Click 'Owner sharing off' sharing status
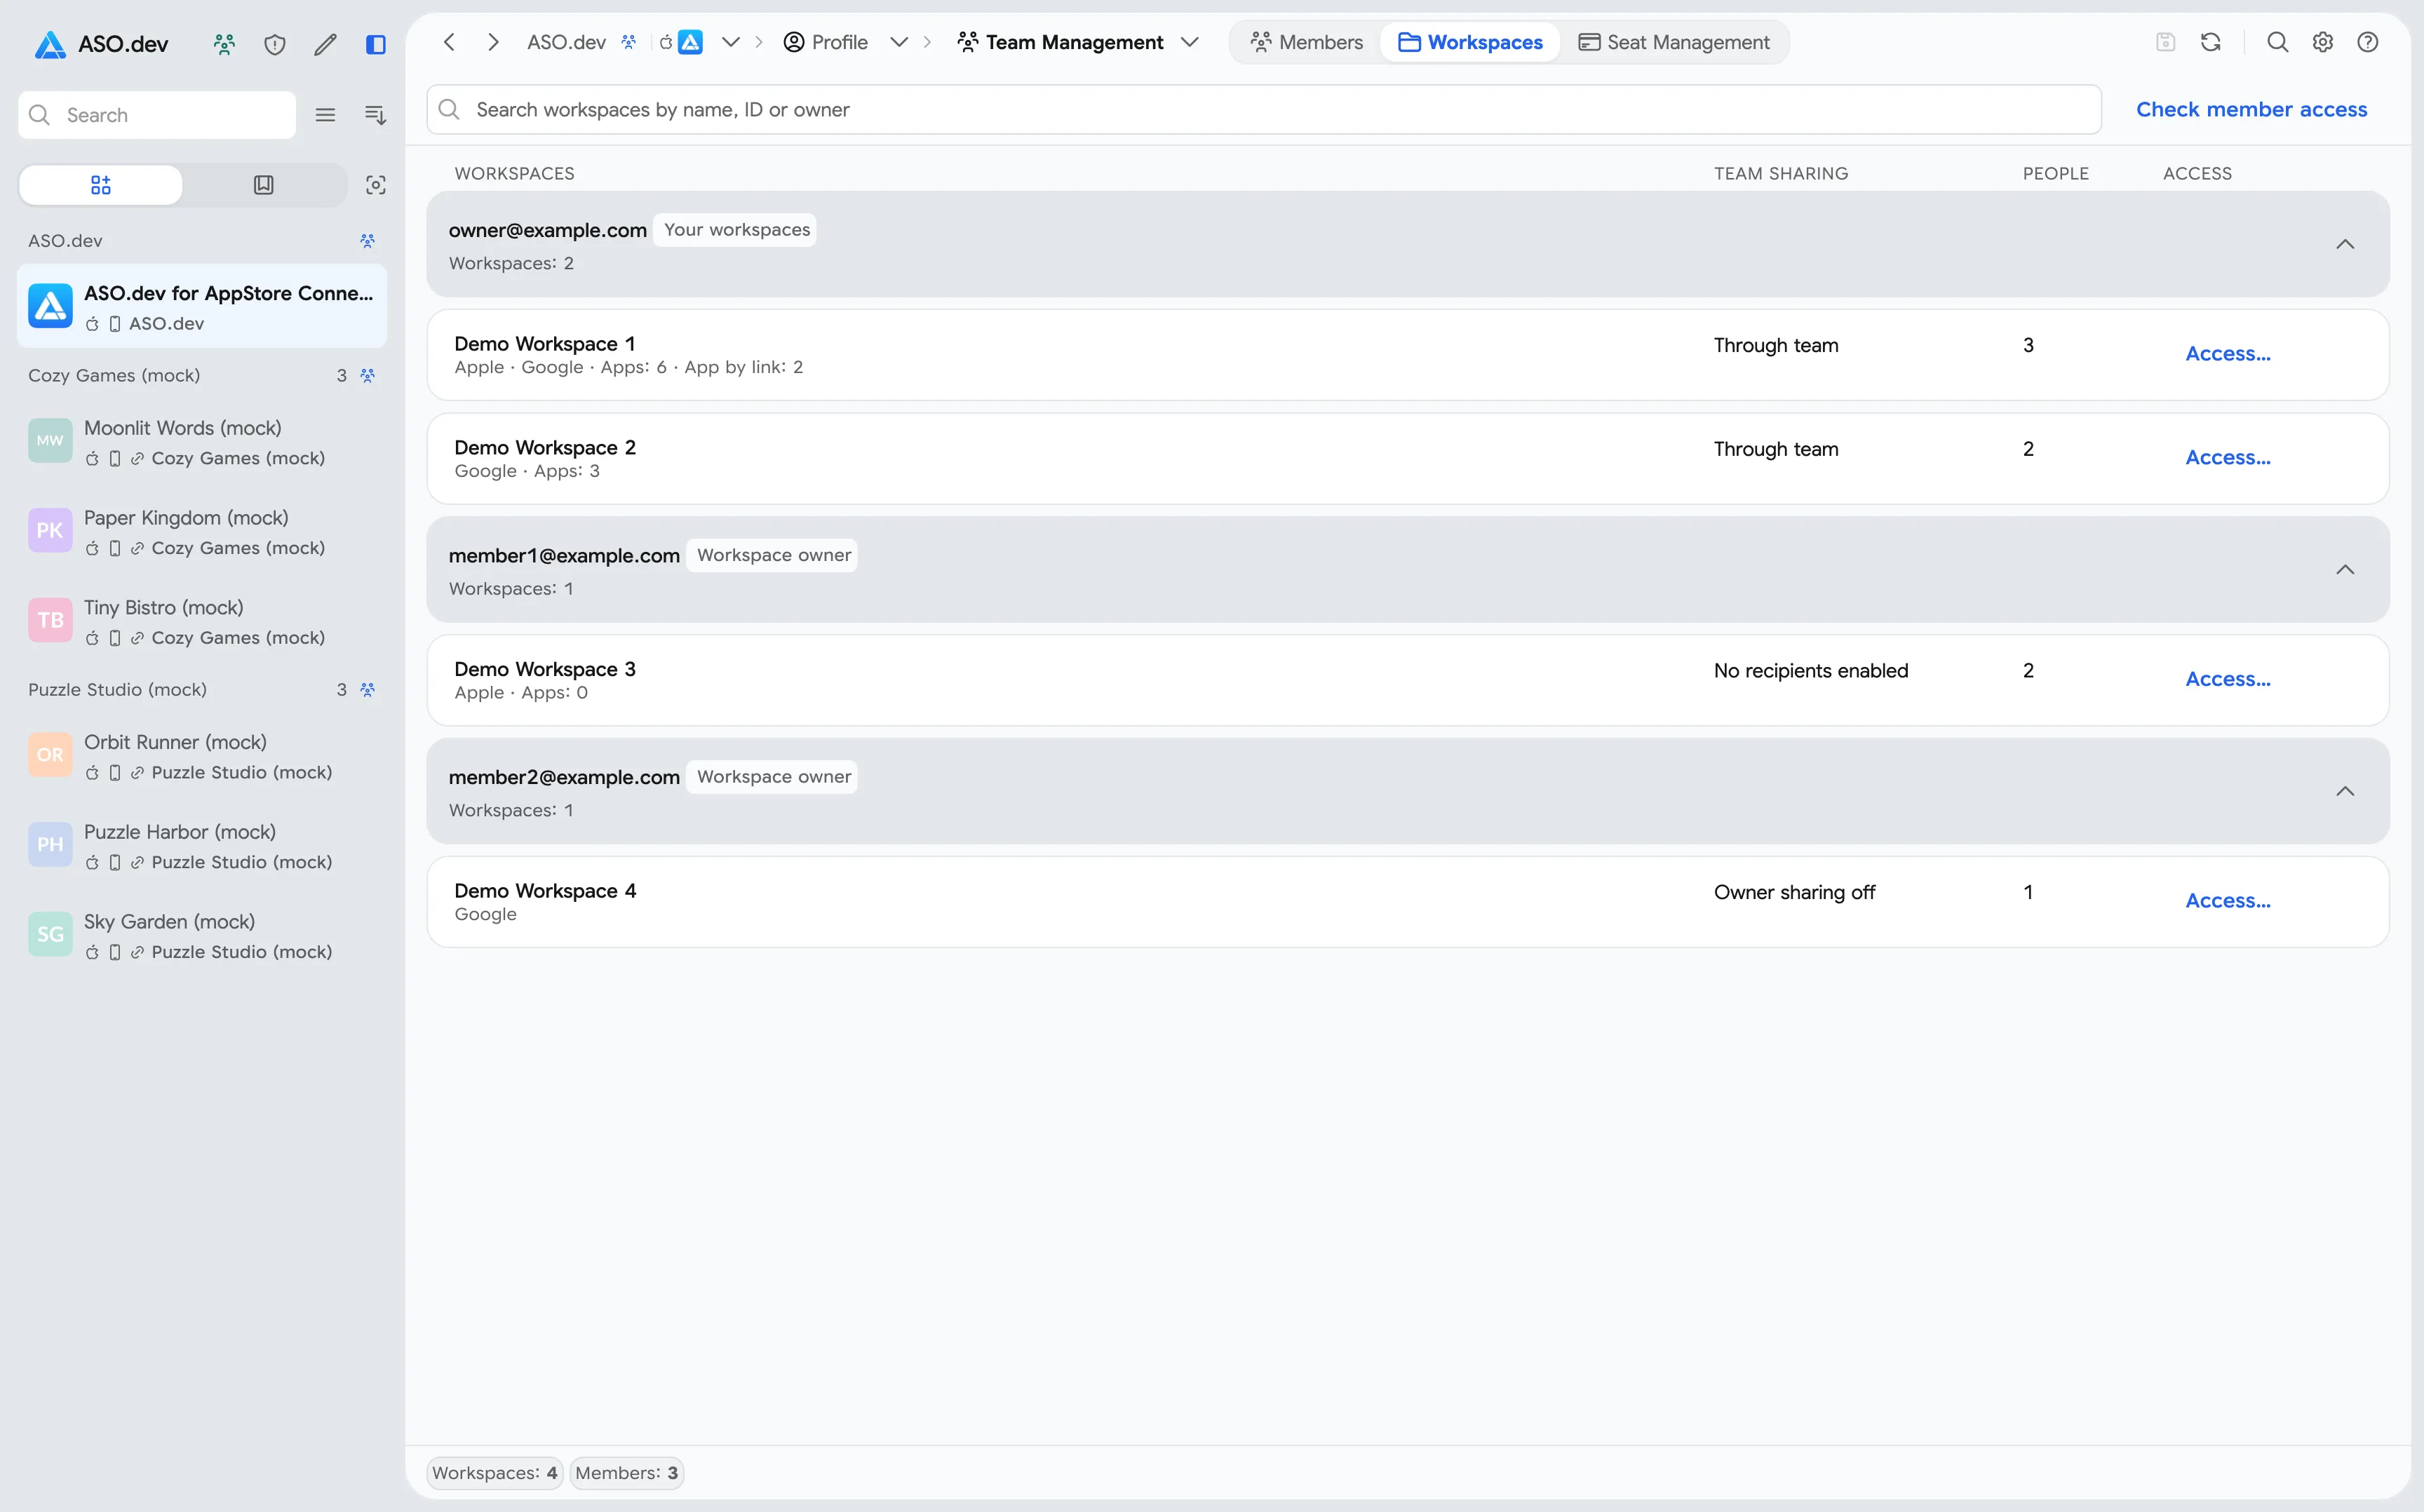 pyautogui.click(x=1794, y=893)
